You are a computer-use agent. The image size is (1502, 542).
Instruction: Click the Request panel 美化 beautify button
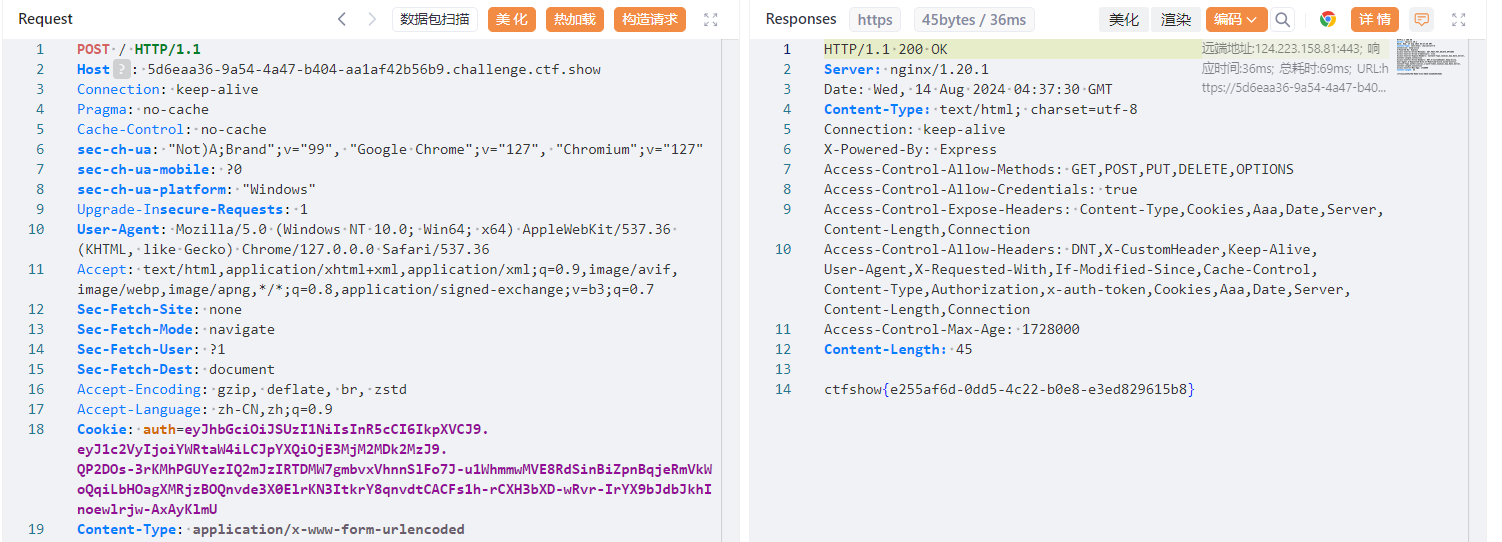point(512,19)
